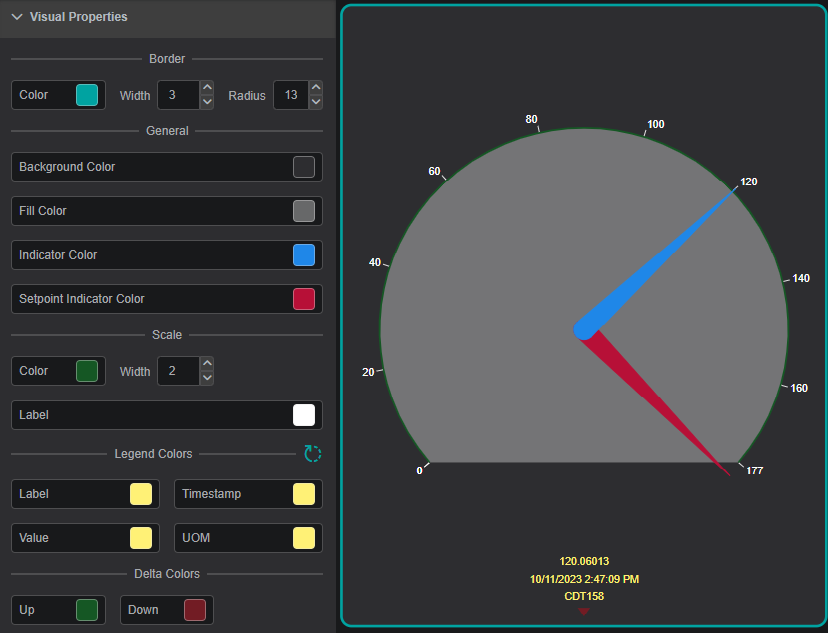Click the timestamp 10/11/2023 2:47:09 PM

click(x=584, y=579)
